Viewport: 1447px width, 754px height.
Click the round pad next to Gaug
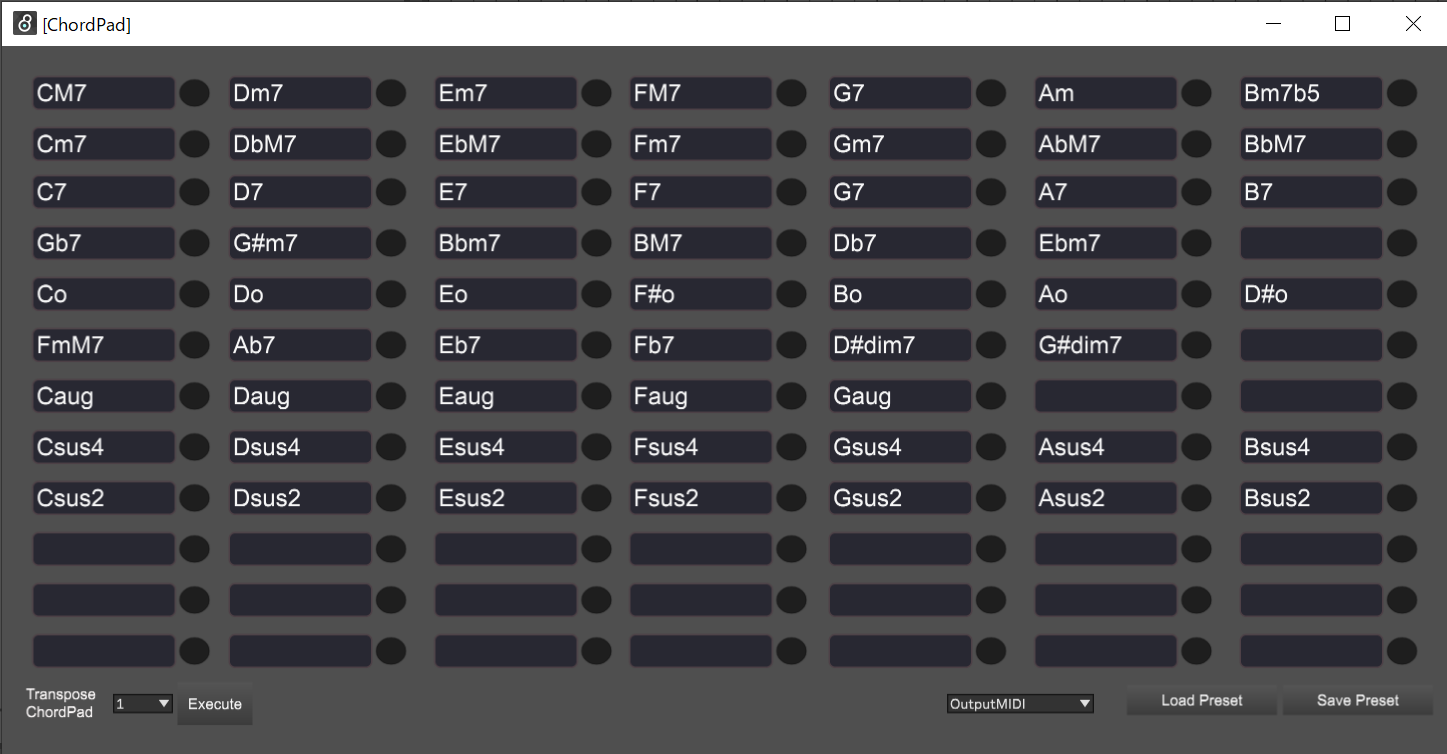pos(991,396)
